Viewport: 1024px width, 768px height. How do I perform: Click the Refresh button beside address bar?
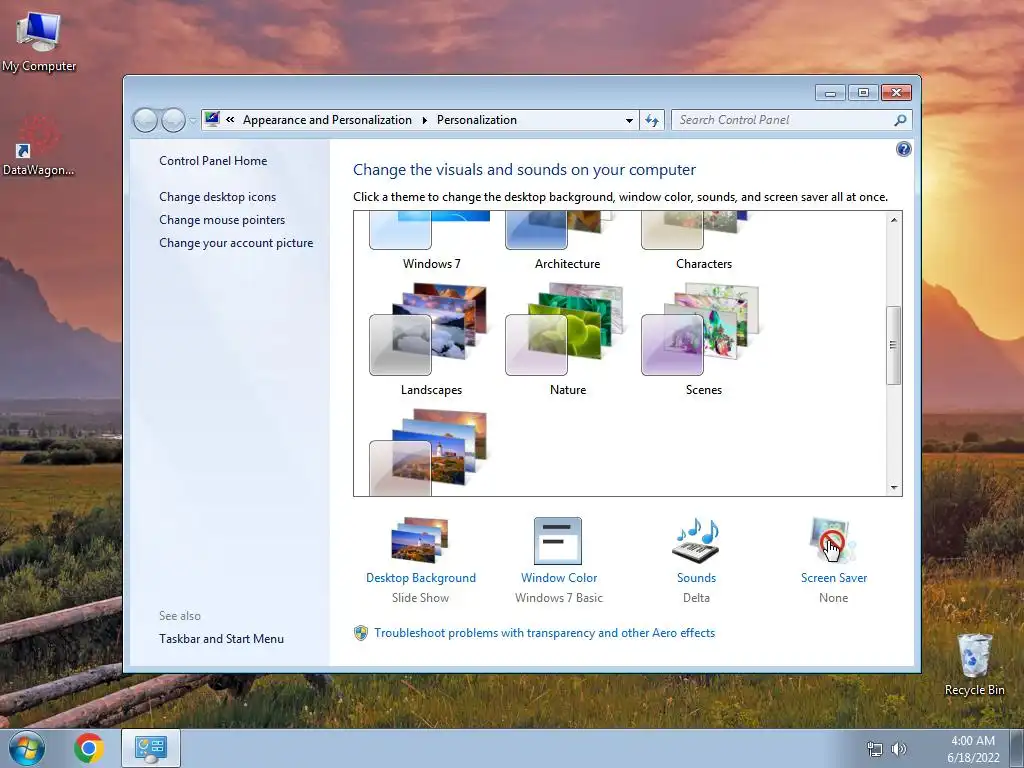point(652,120)
